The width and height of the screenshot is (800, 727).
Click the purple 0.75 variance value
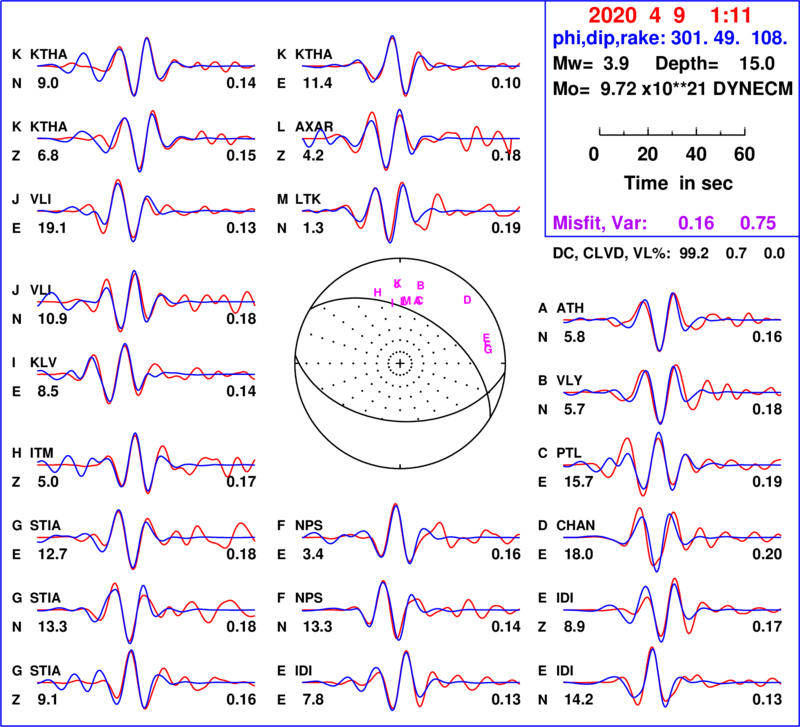(758, 223)
